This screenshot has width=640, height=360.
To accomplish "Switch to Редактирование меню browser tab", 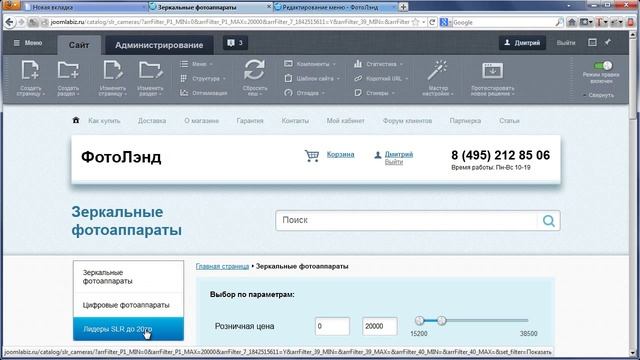I will (334, 7).
